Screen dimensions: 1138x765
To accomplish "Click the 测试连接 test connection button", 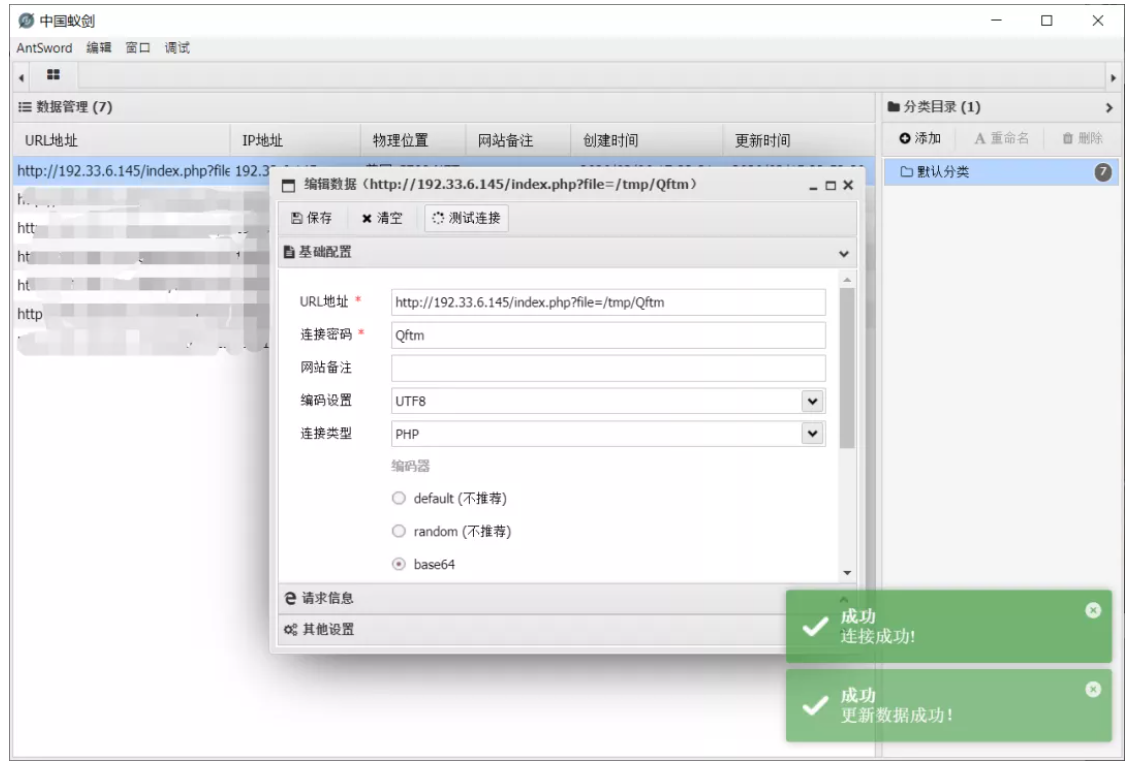I will click(467, 218).
